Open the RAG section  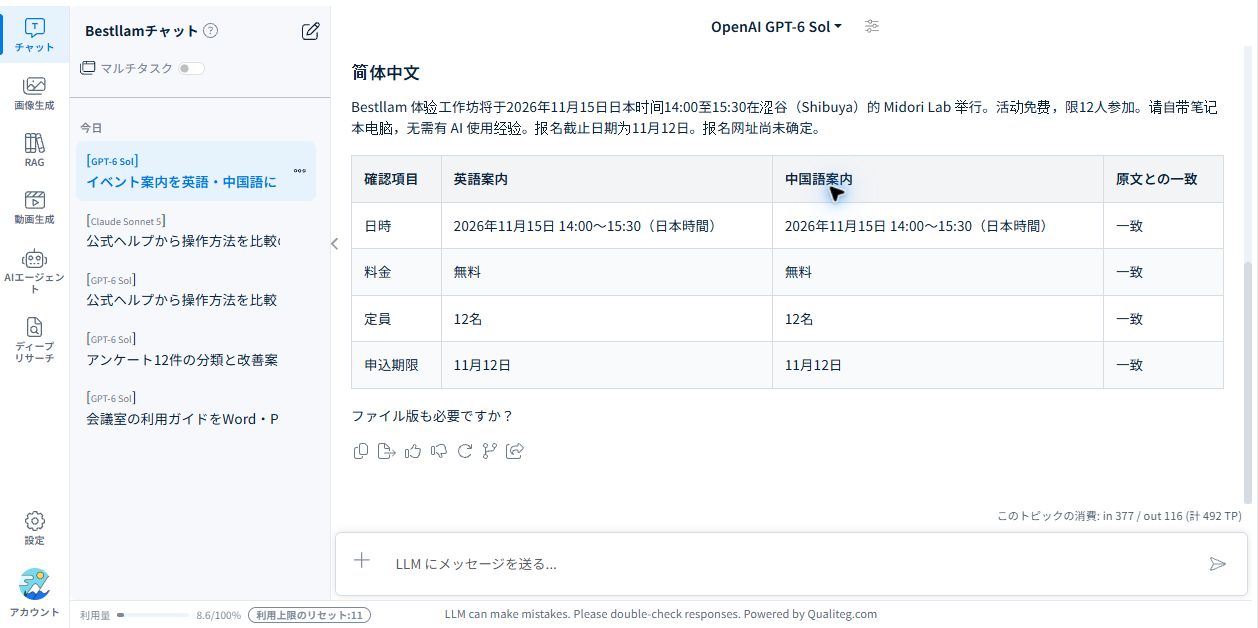34,149
